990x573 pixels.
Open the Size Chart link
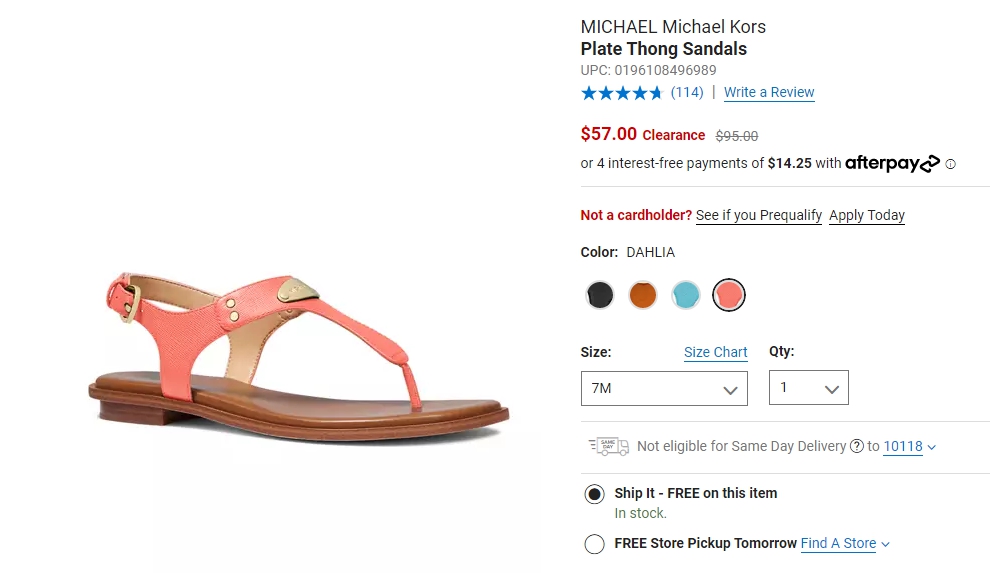(x=715, y=352)
